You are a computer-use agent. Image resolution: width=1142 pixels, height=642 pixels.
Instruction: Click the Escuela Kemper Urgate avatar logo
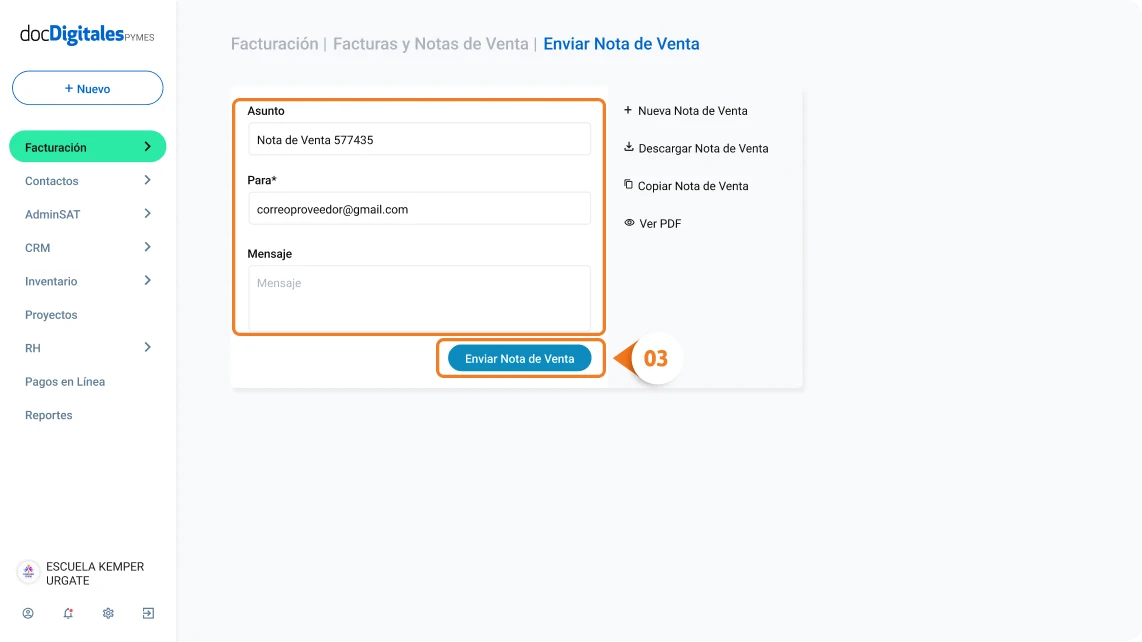[x=28, y=572]
